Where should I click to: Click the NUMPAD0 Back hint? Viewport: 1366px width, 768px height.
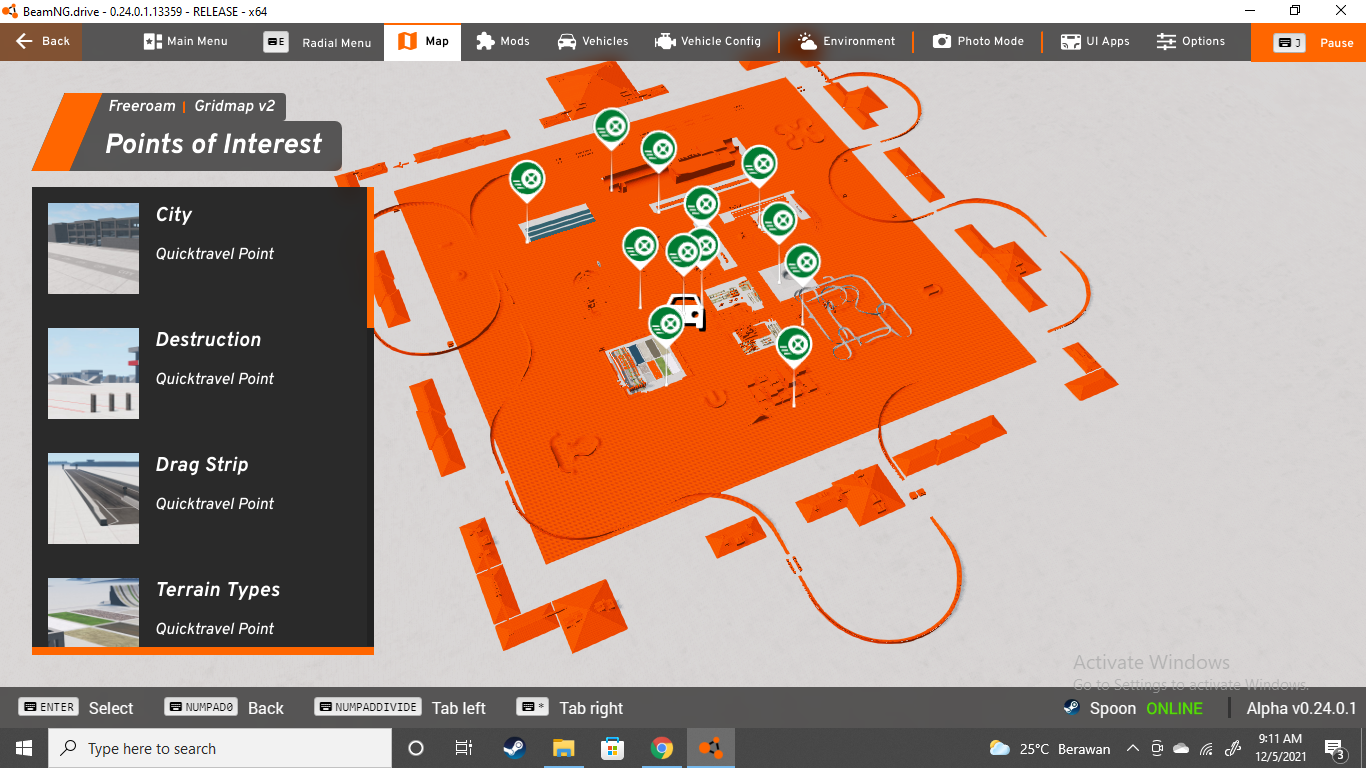[224, 707]
